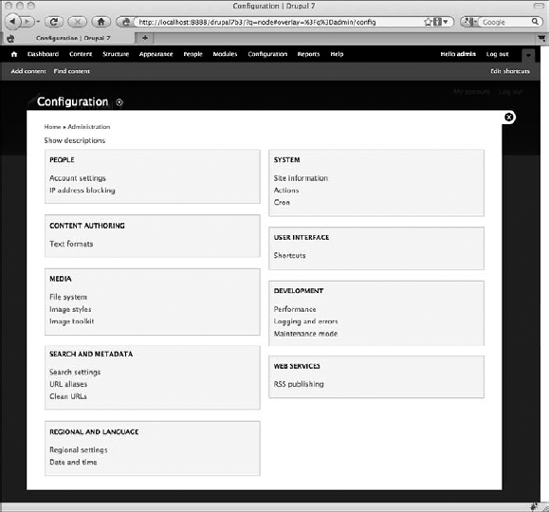Viewport: 549px width, 512px height.
Task: Open Account settings
Action: [x=77, y=178]
